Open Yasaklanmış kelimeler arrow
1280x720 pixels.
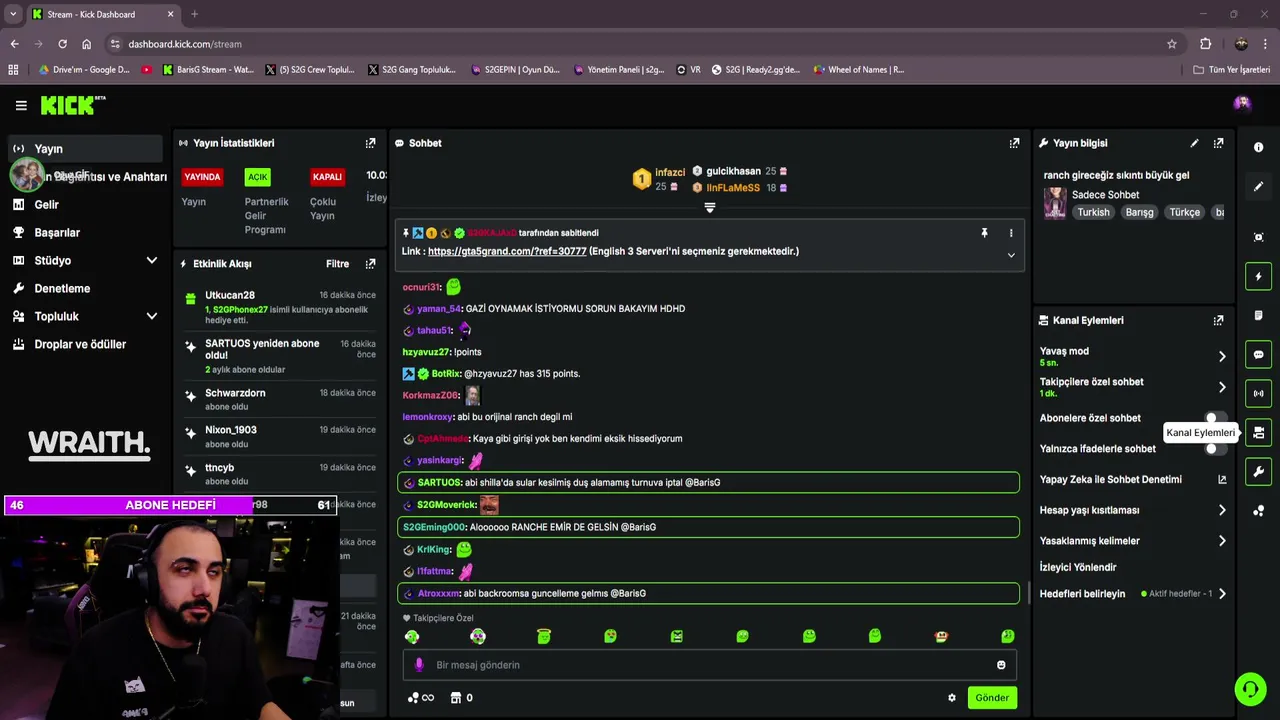tap(1221, 541)
